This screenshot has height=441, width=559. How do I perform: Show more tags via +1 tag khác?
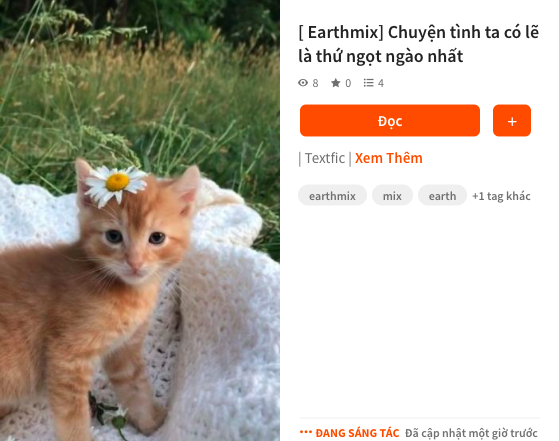point(501,196)
